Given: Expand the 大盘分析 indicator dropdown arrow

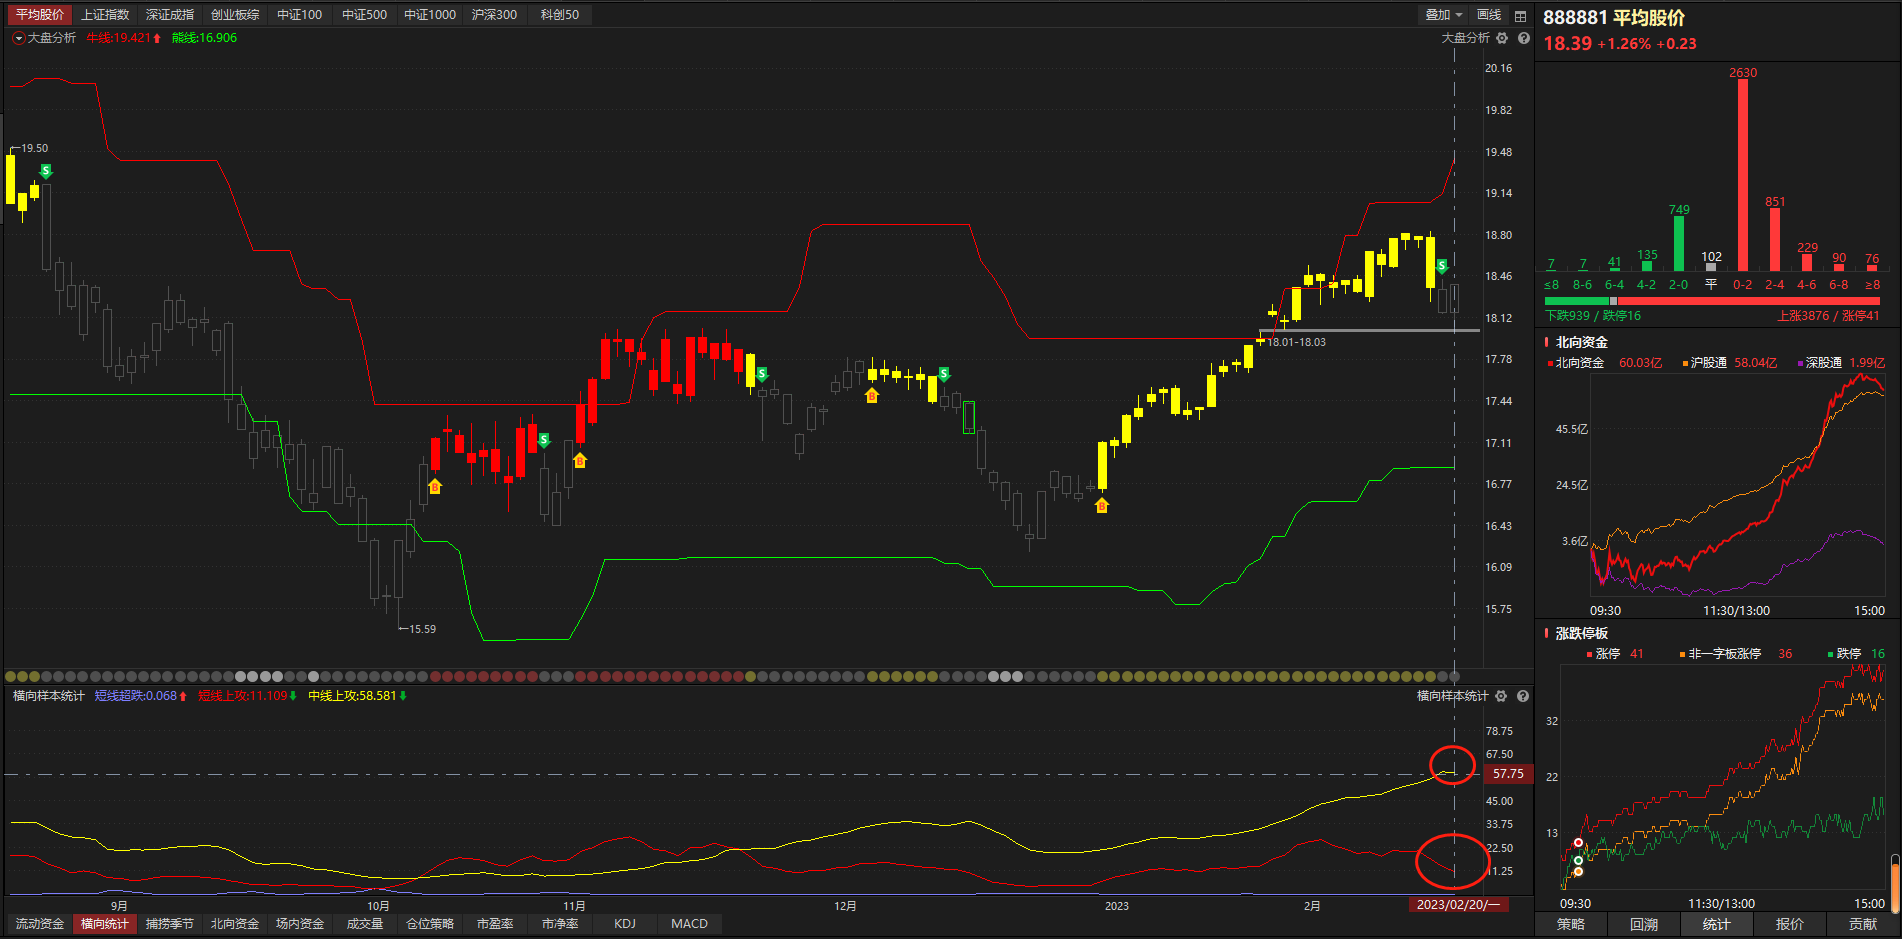Looking at the screenshot, I should pos(18,38).
